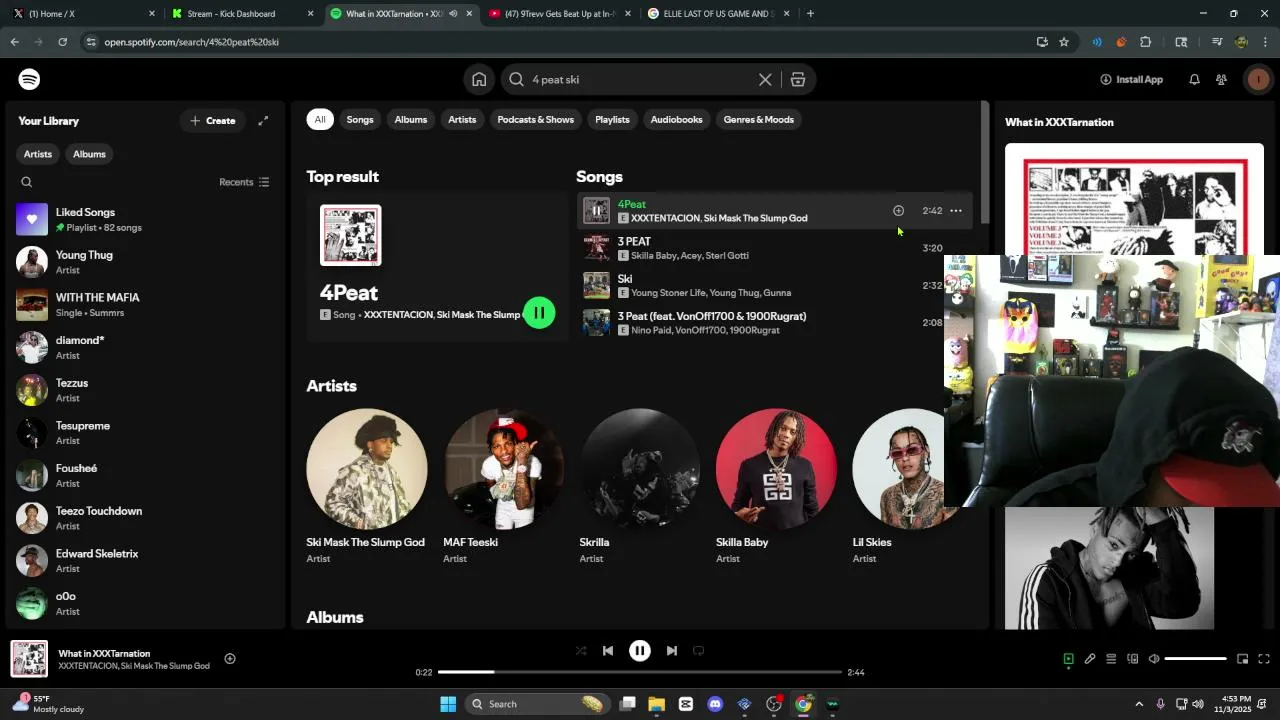Image resolution: width=1280 pixels, height=720 pixels.
Task: Open Connect to a device
Action: click(x=1133, y=659)
